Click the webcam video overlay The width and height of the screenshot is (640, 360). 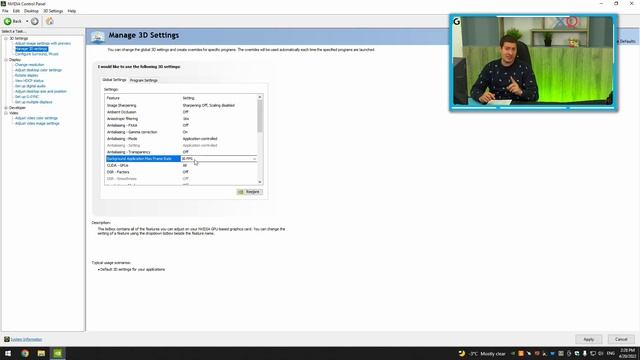pos(533,62)
